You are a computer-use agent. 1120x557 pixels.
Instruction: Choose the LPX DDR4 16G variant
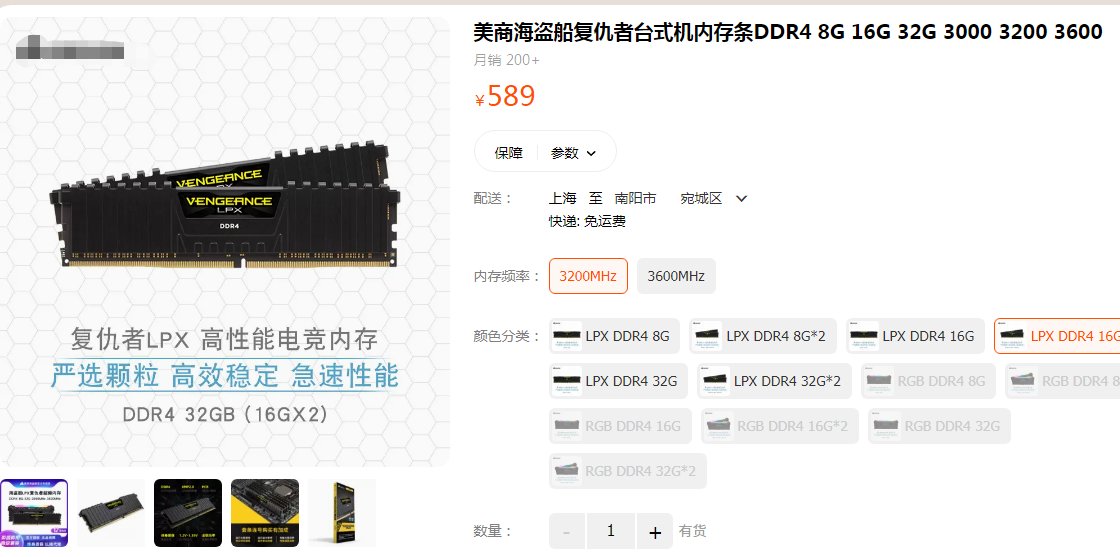(915, 336)
